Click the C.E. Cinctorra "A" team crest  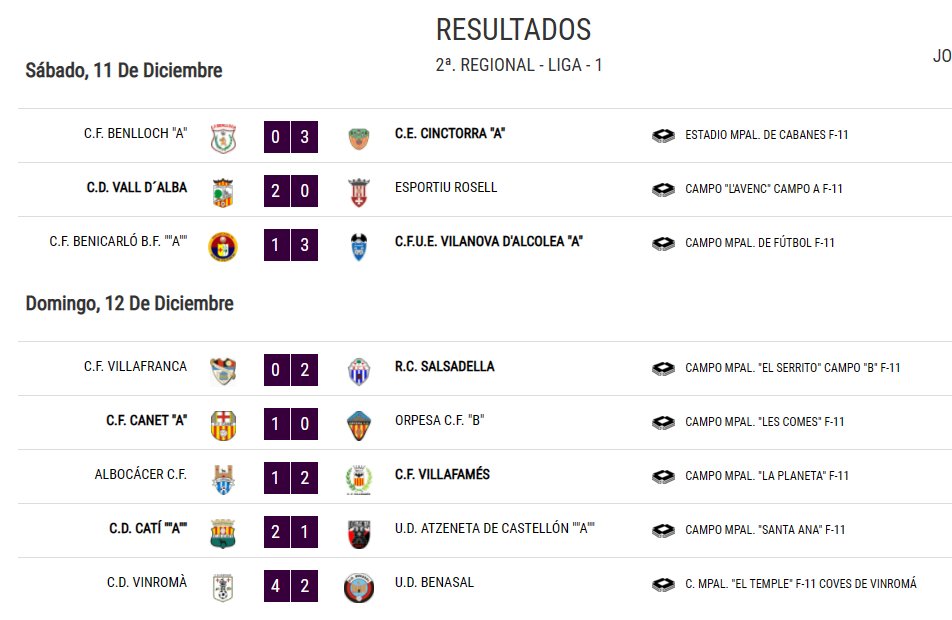(359, 138)
